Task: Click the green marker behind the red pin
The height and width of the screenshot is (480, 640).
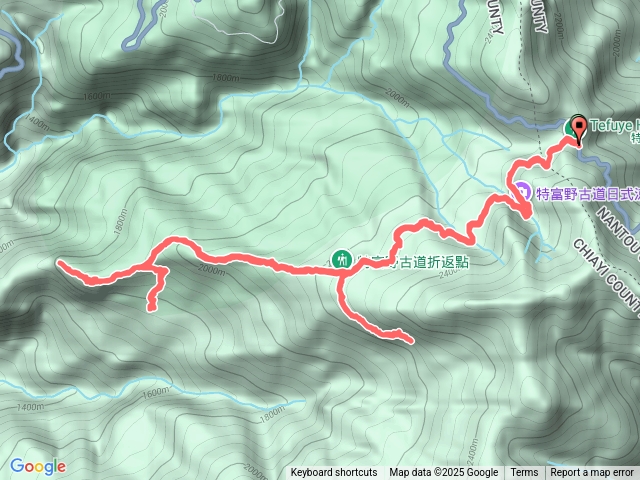Action: coord(570,128)
